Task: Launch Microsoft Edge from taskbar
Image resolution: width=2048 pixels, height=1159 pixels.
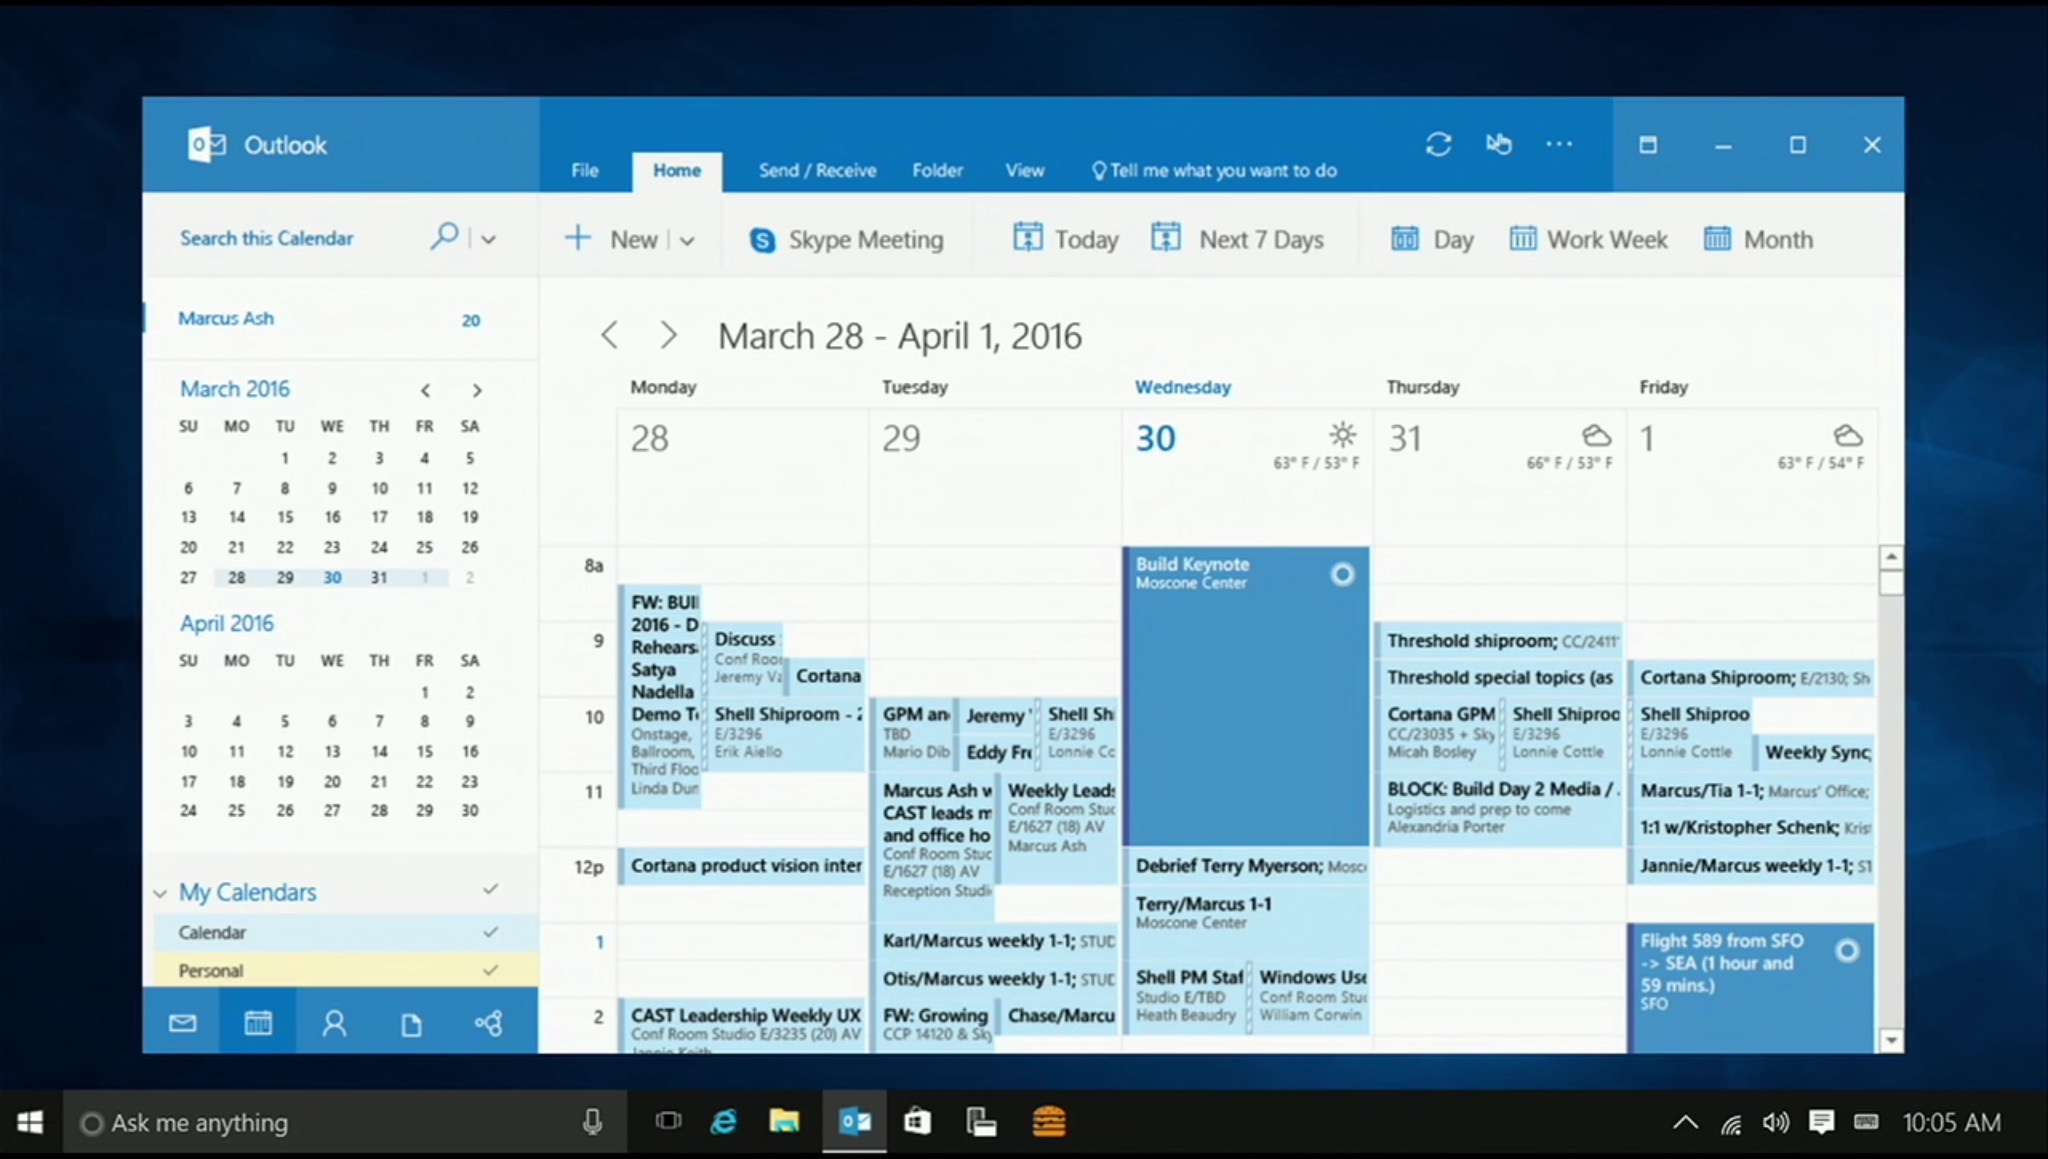Action: pos(724,1122)
